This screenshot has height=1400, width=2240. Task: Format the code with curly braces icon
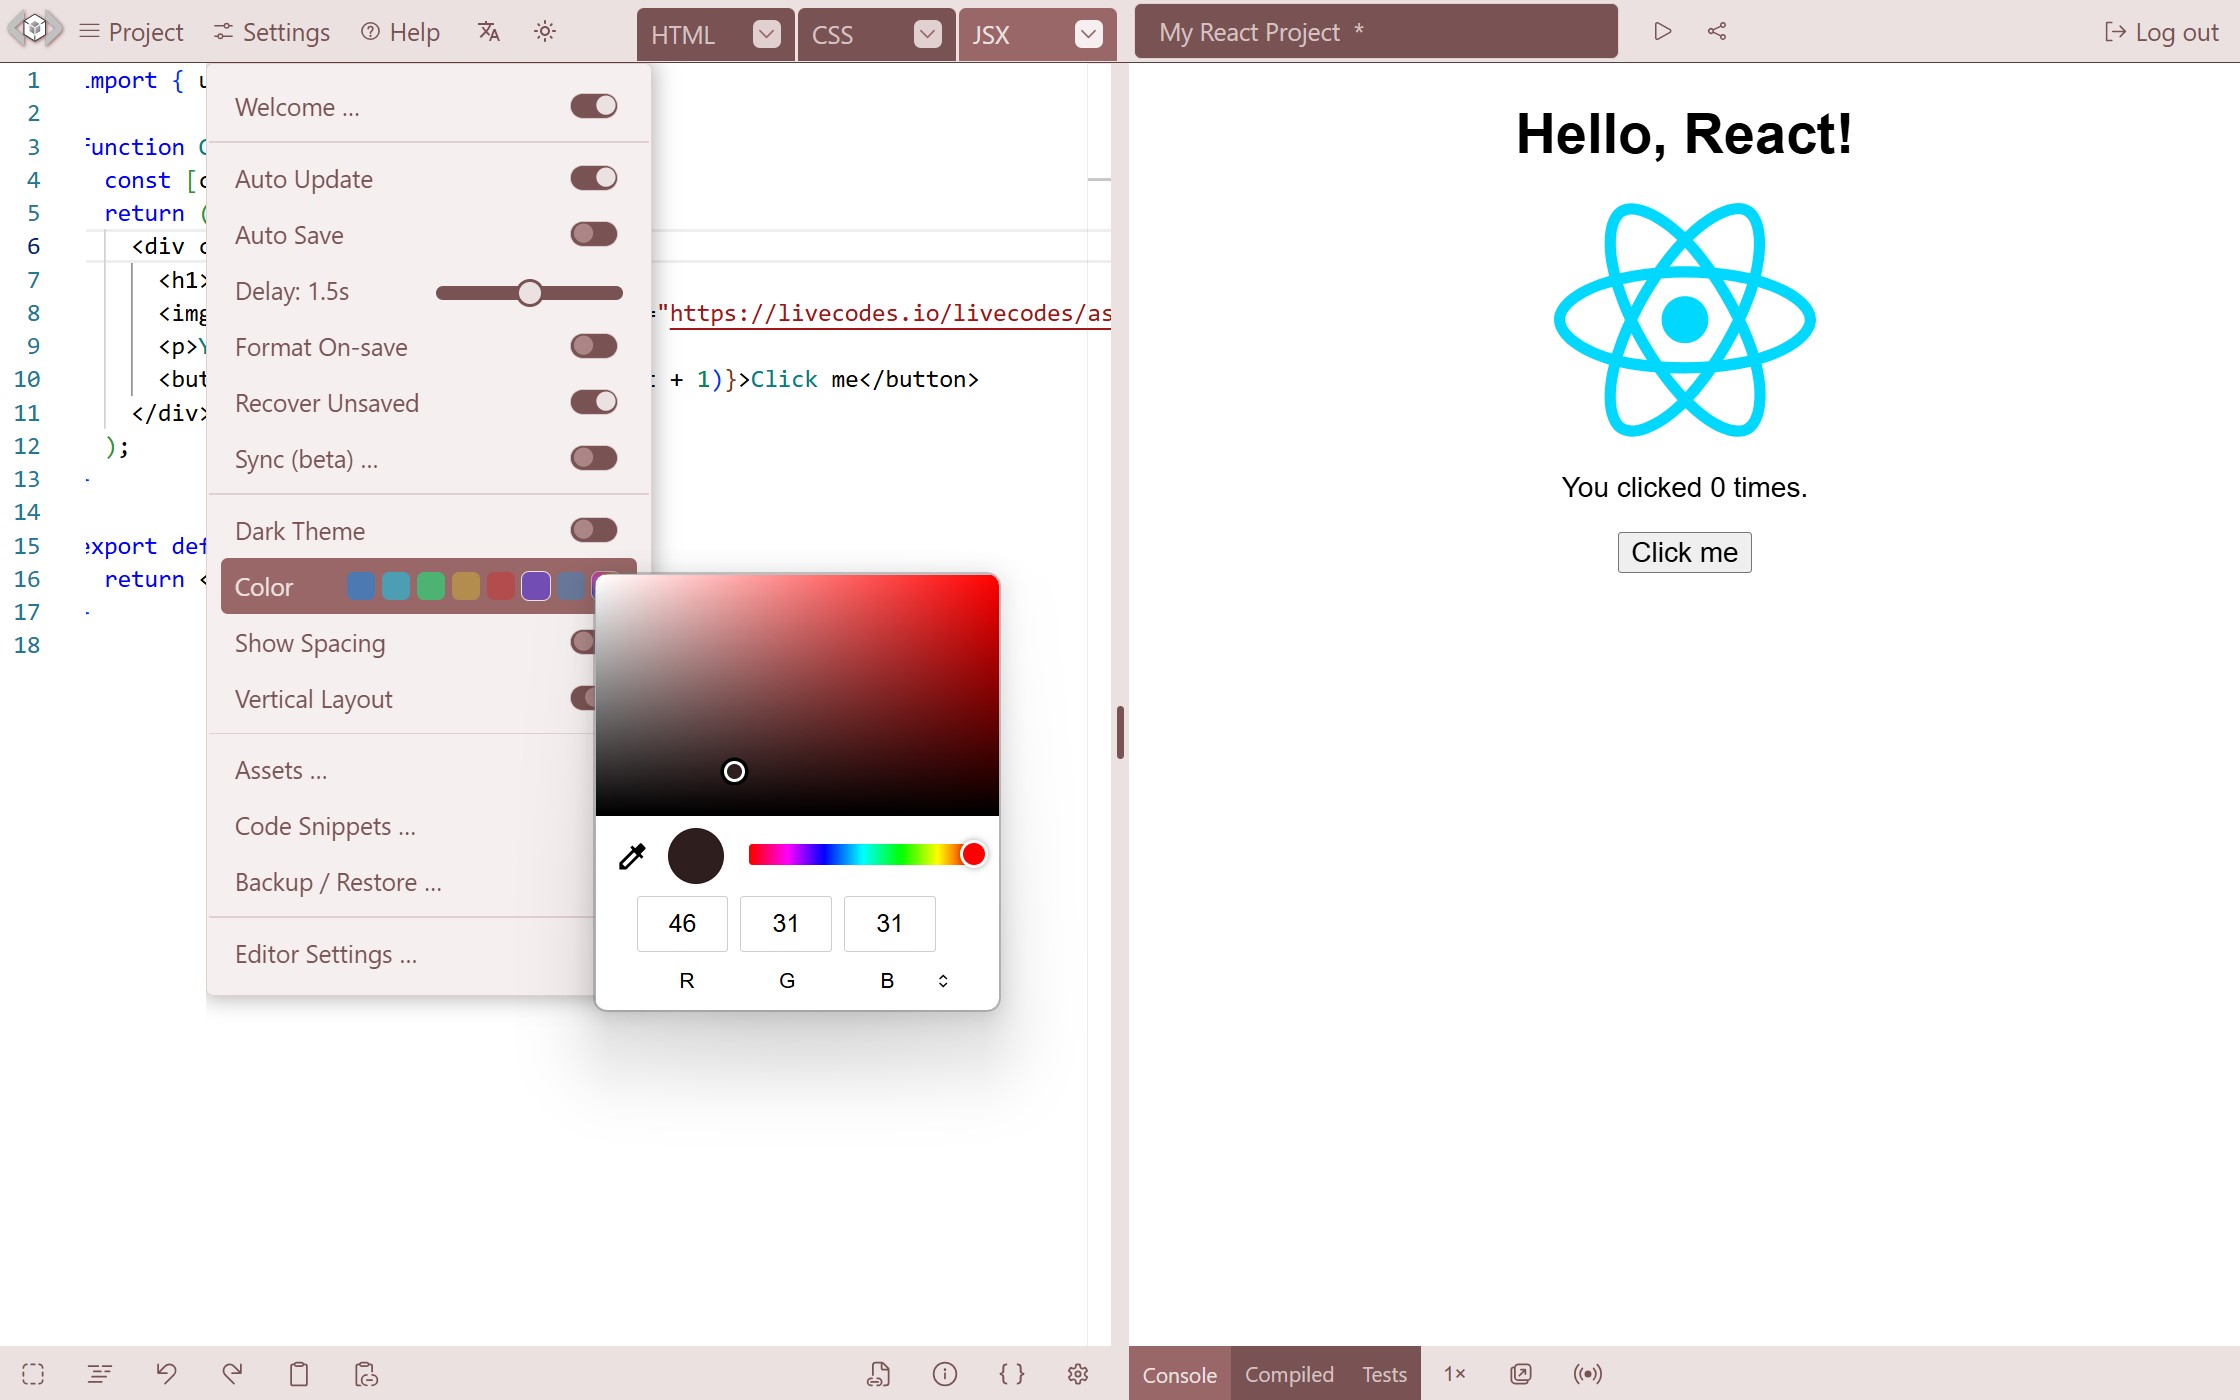[x=1012, y=1373]
